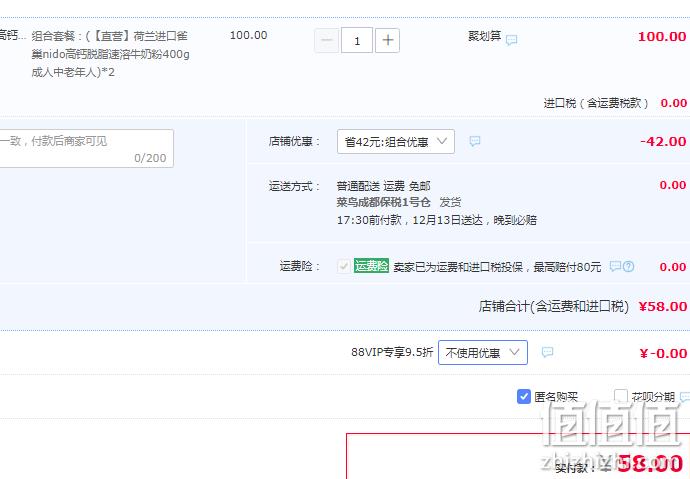Screen dimensions: 690x479
Task: Open the comment icon beside 聚划算
Action: [x=511, y=40]
